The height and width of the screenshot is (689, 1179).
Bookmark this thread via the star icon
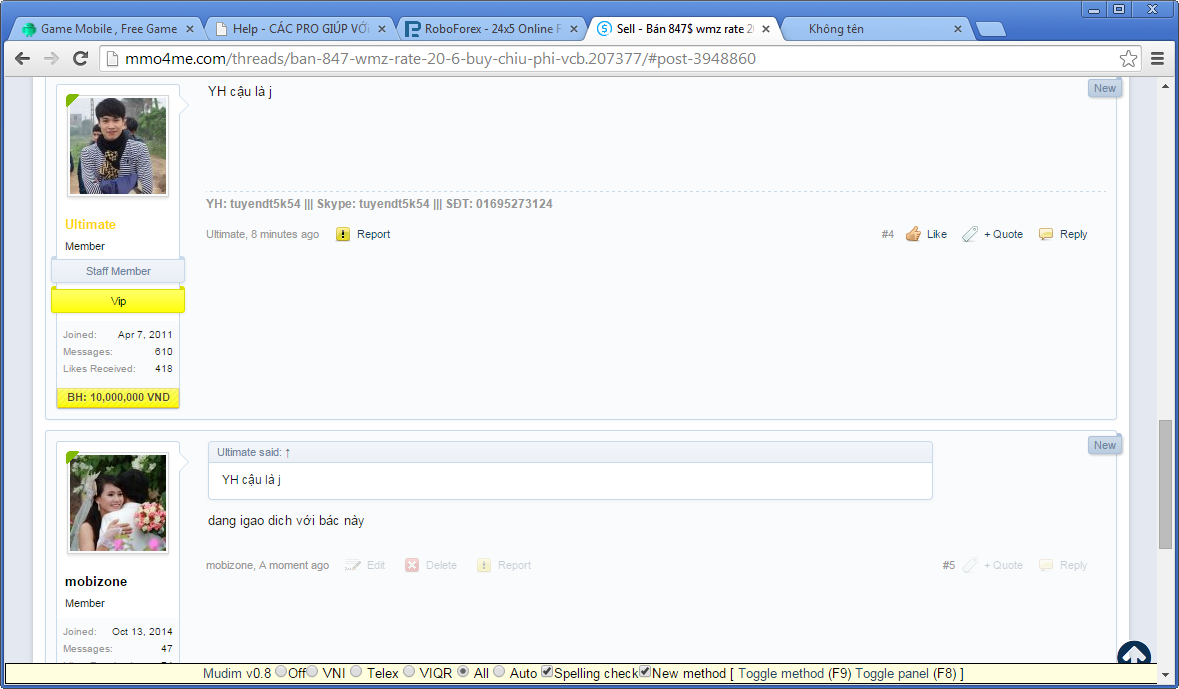(1127, 59)
